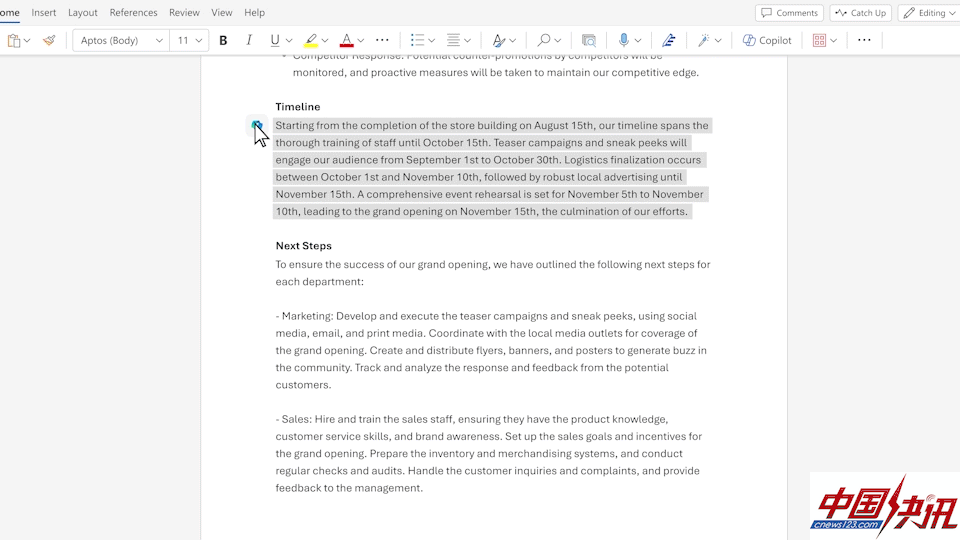
Task: Open the References tab
Action: coord(133,12)
